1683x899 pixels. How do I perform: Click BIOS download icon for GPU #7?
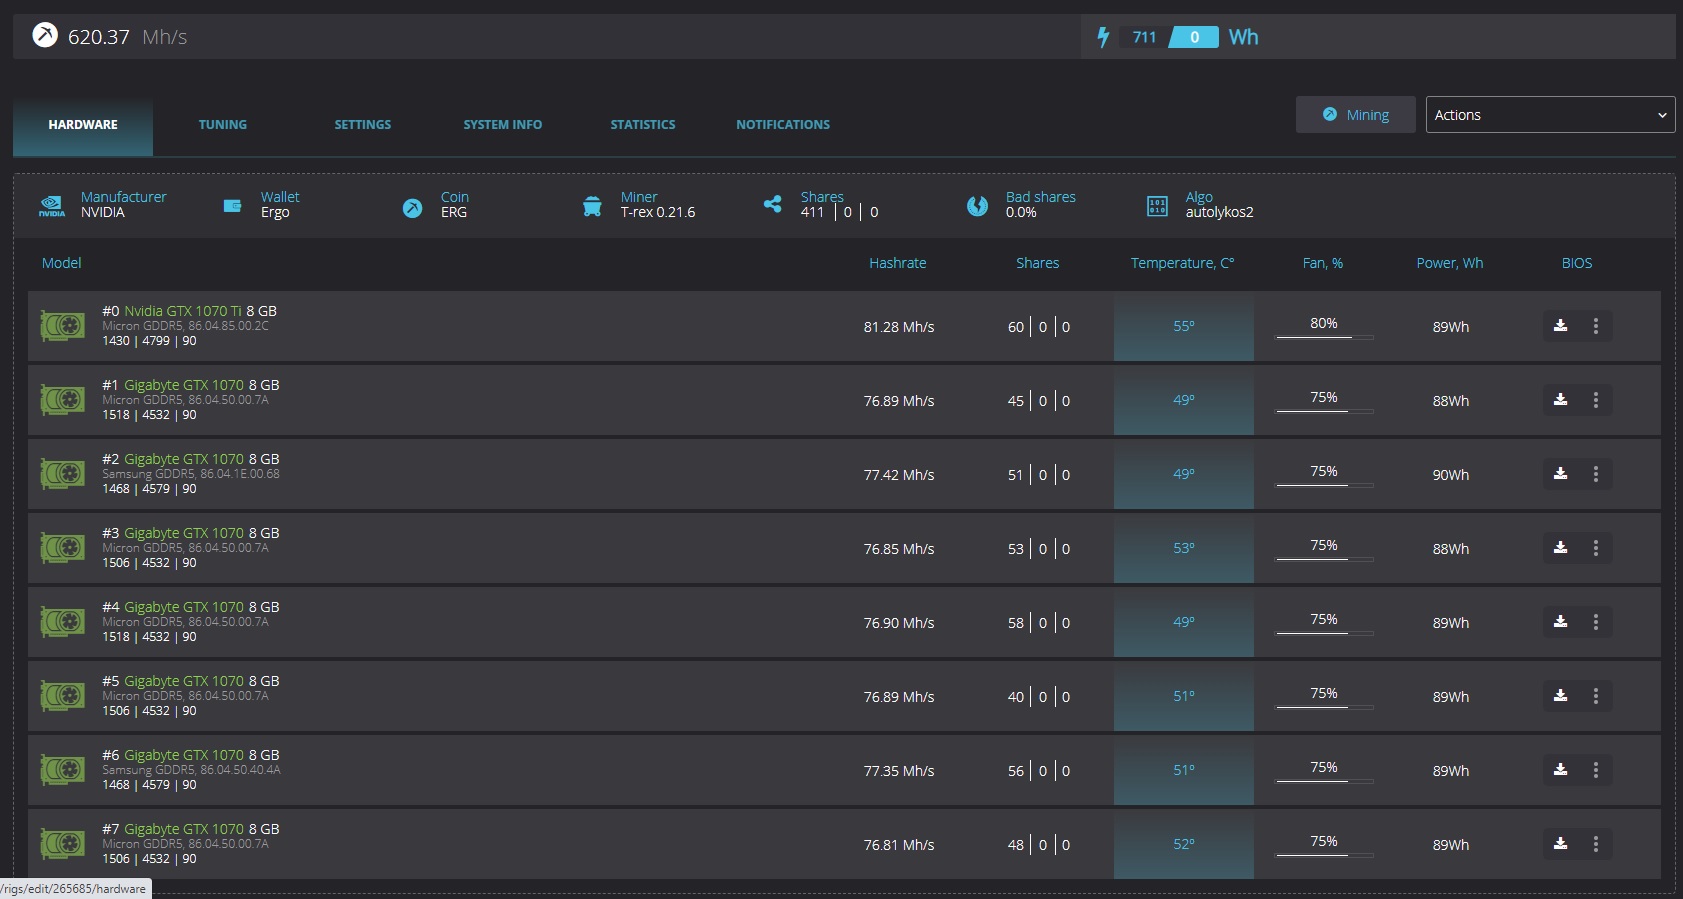1560,844
